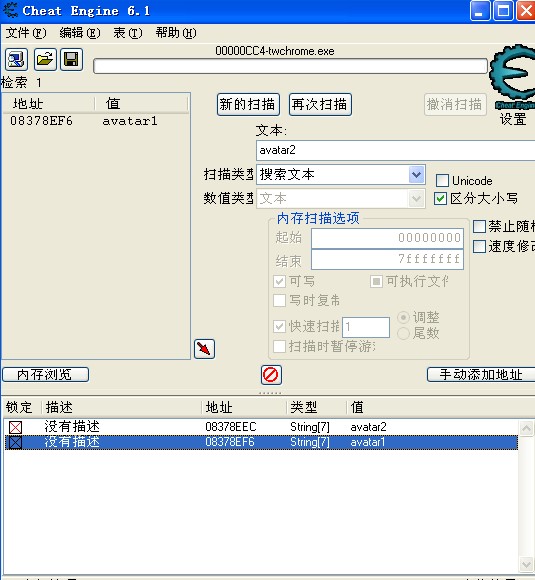
Task: Click the 文本 input containing avatar2
Action: [x=395, y=150]
